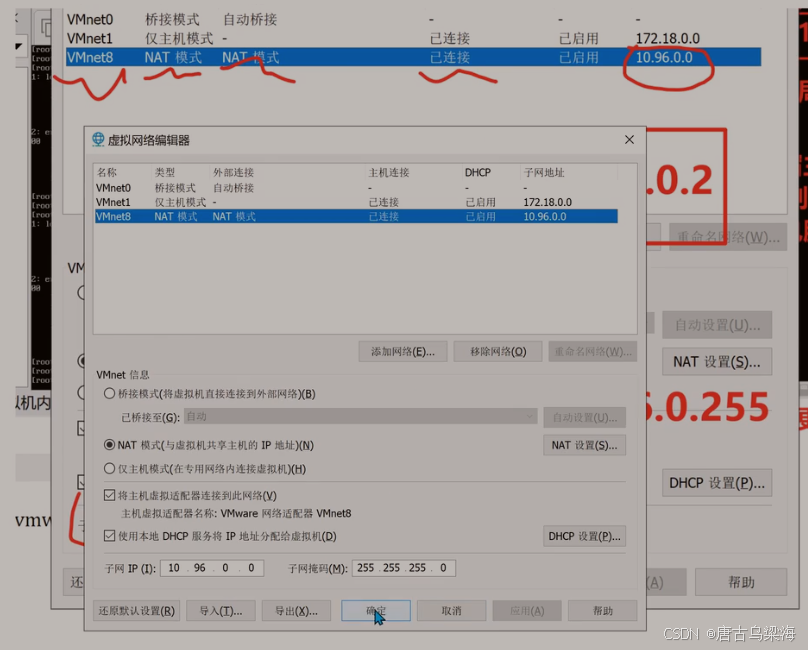Click 重命名网络(W)... in background window
This screenshot has height=650, width=808.
pos(728,237)
